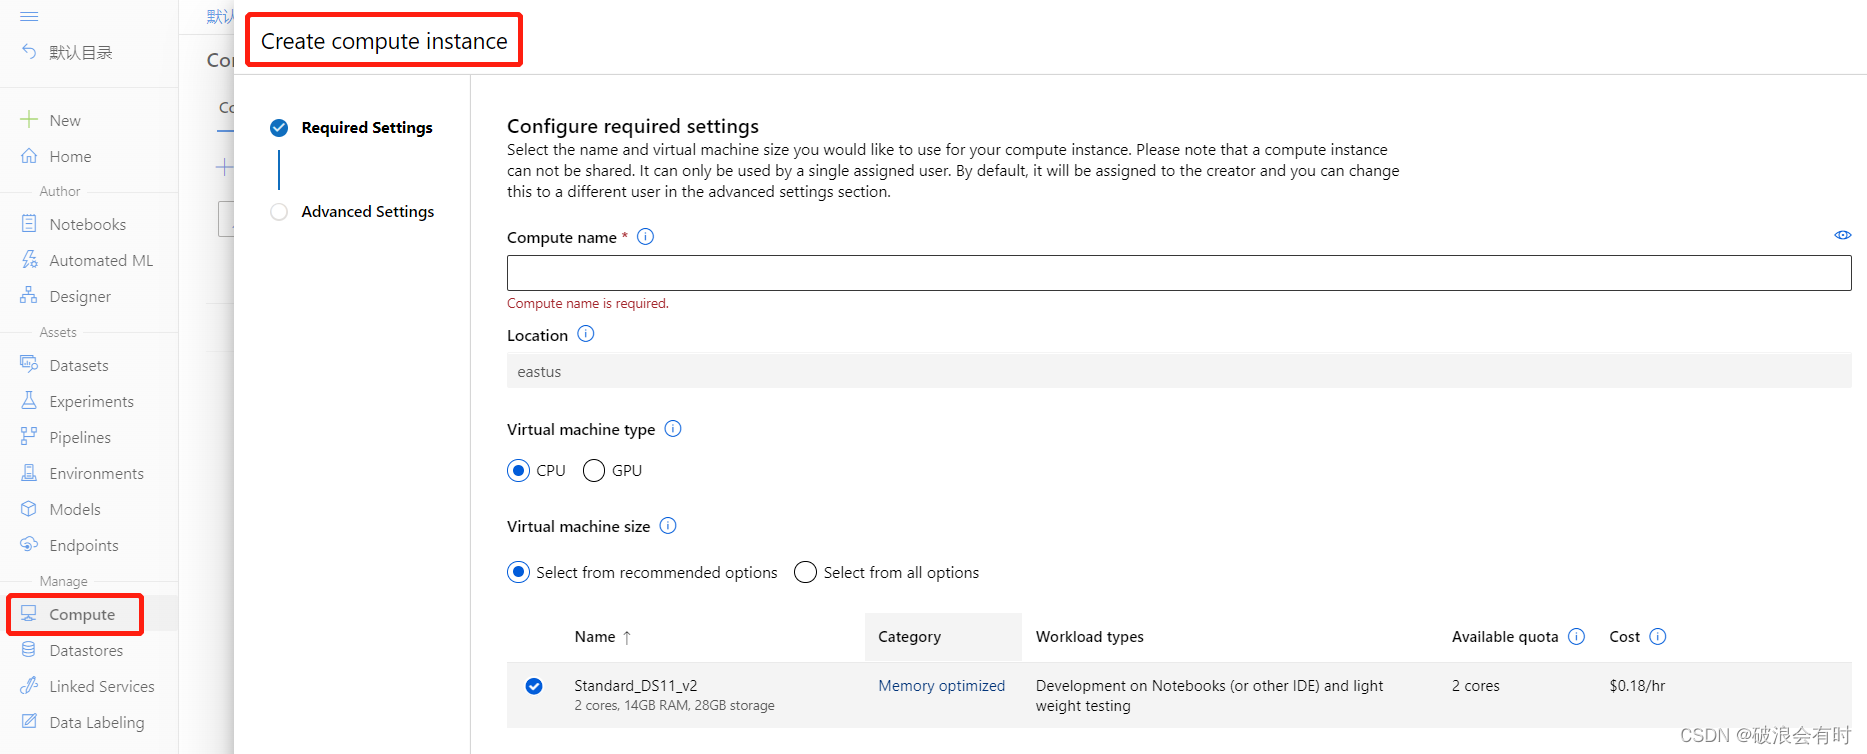Open Experiments flask icon

coord(29,401)
